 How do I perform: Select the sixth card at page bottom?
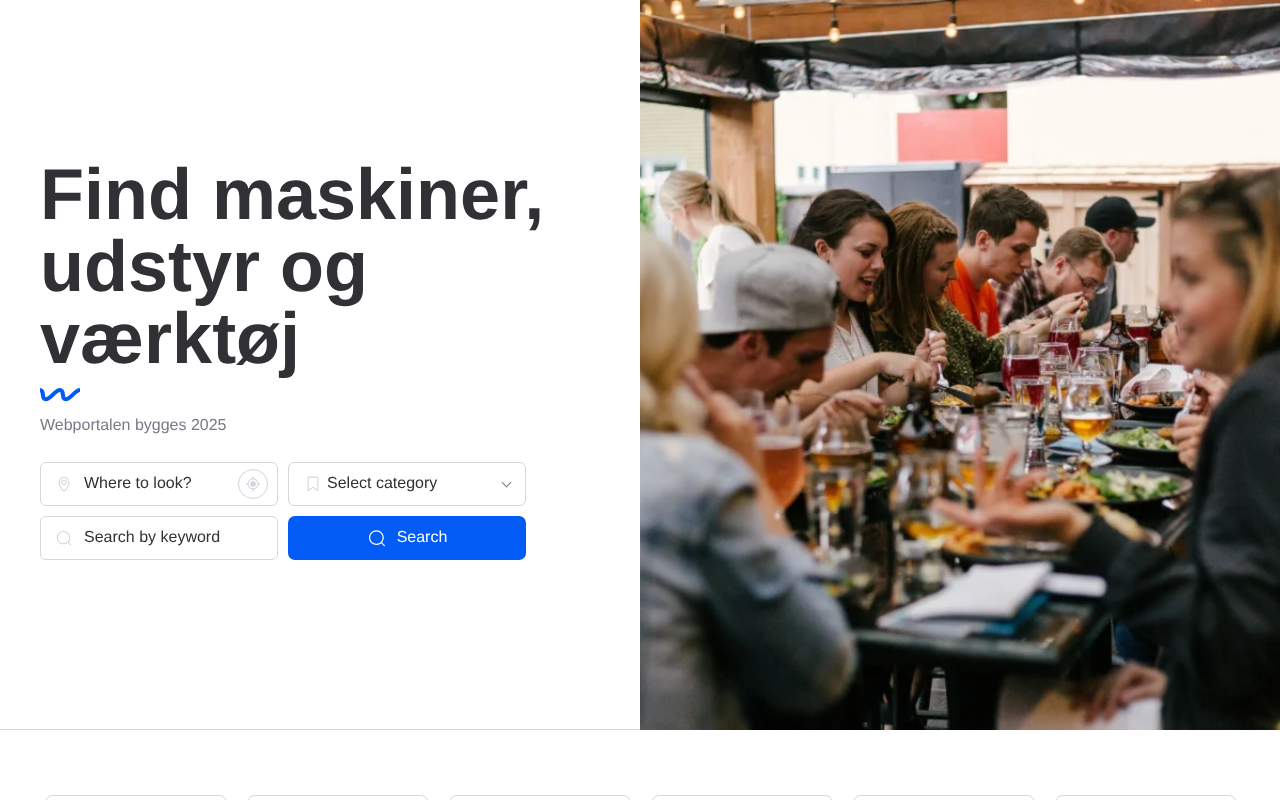[1146, 797]
